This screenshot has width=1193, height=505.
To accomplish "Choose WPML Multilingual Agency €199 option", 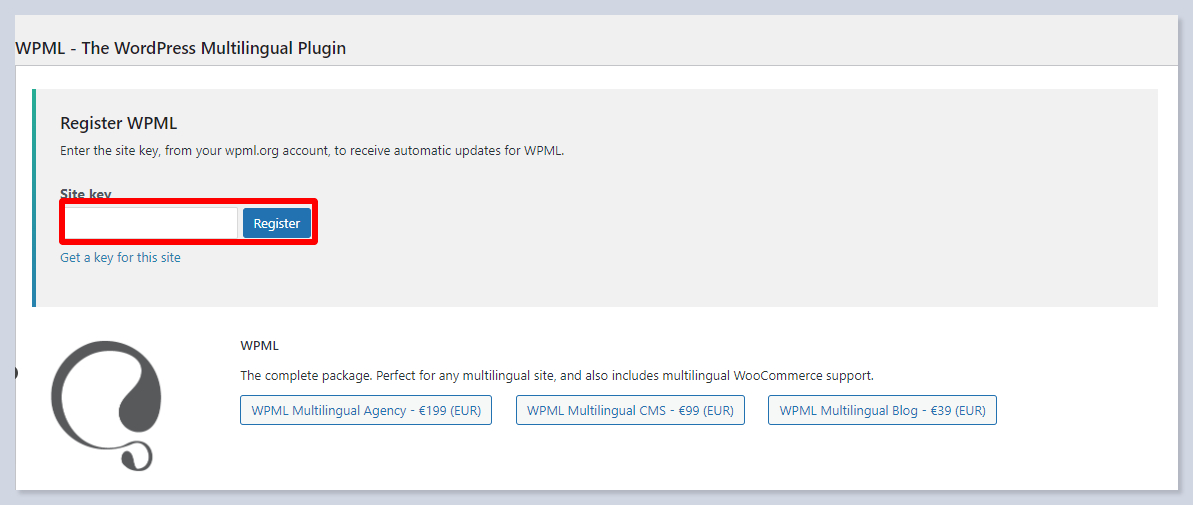I will click(366, 410).
